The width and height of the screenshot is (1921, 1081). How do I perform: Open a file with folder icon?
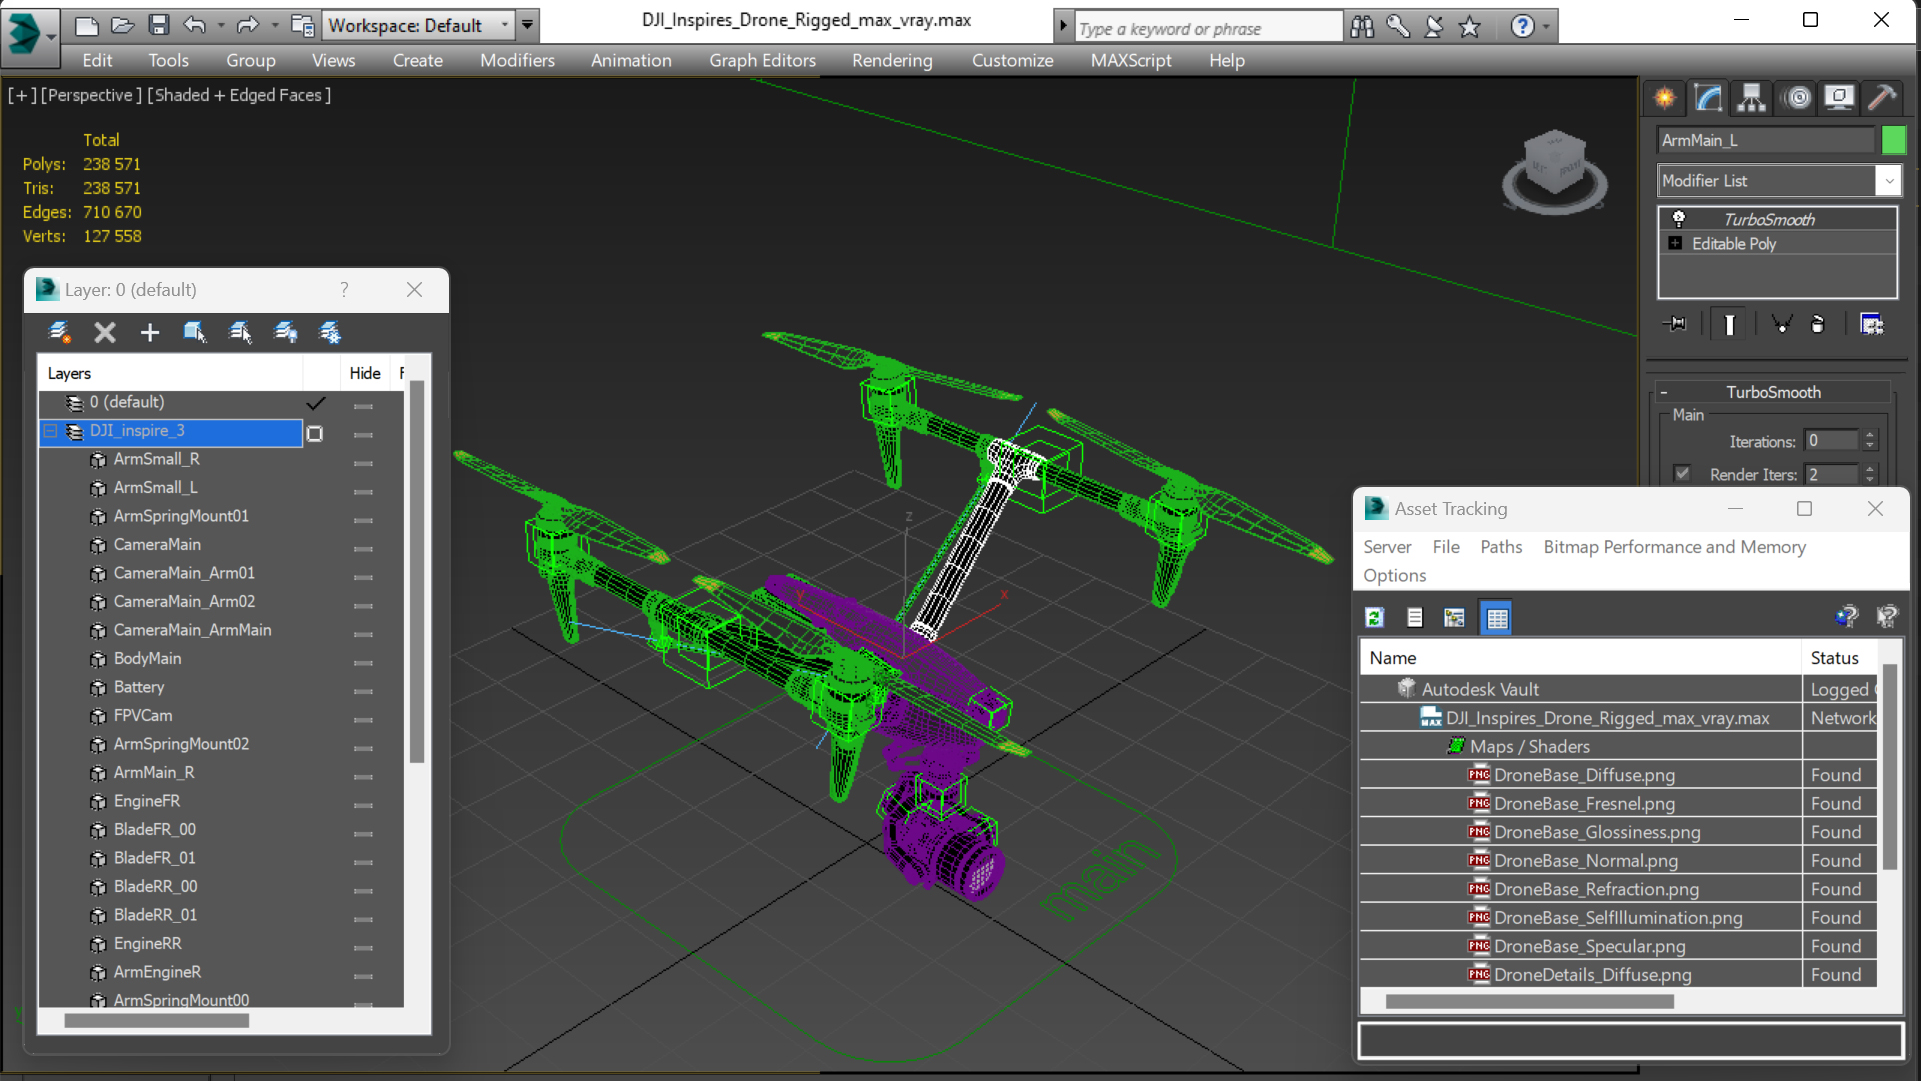(x=122, y=25)
